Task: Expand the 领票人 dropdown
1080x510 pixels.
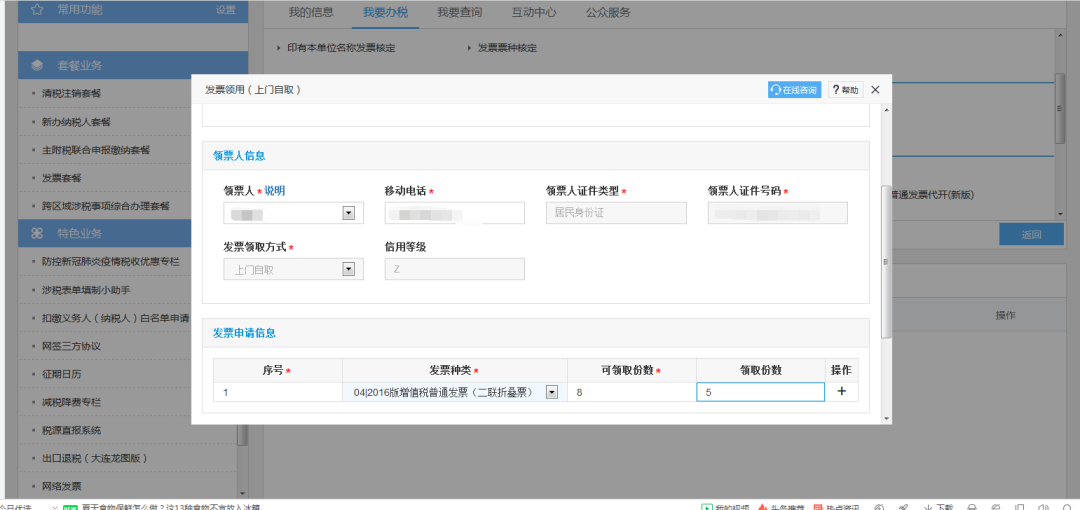Action: click(349, 213)
